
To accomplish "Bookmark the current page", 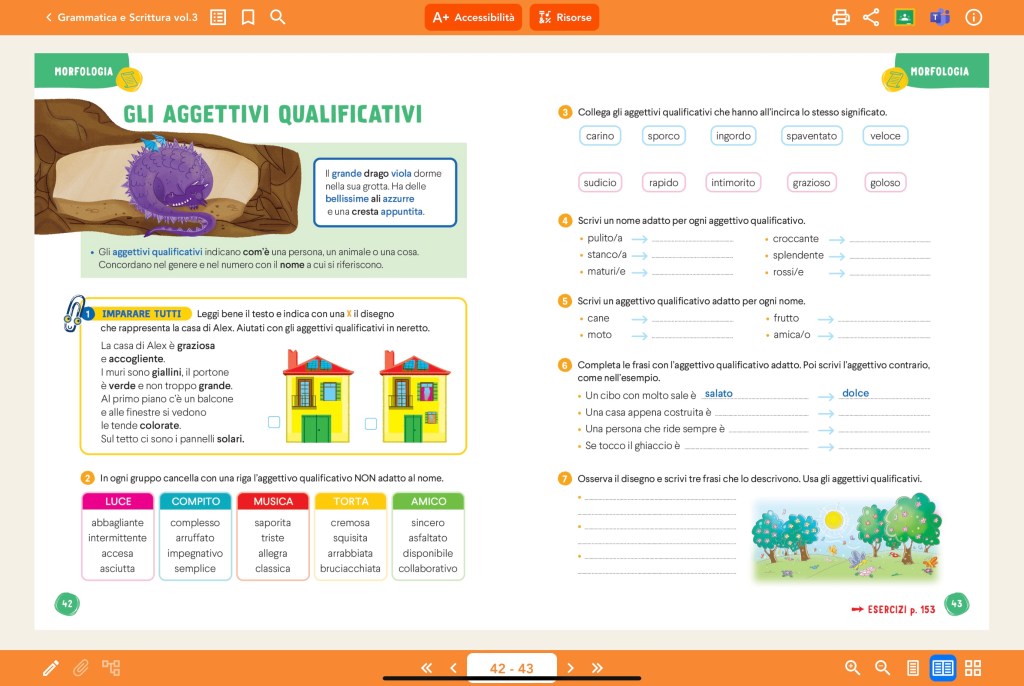I will [x=248, y=17].
